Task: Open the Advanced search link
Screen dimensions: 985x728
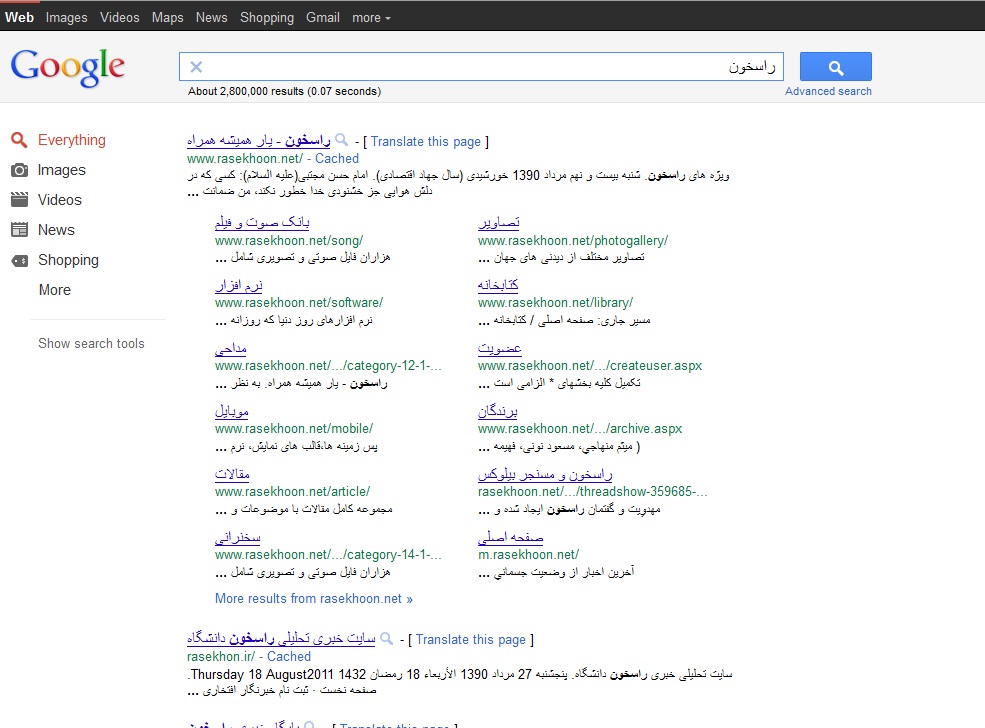Action: point(828,92)
